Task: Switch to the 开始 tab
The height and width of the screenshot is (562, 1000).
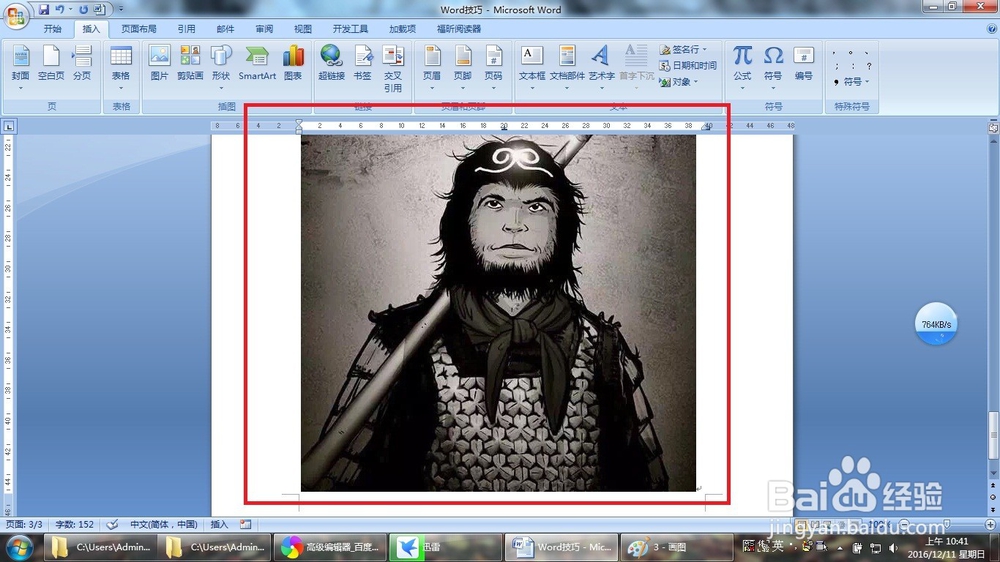Action: (x=52, y=29)
